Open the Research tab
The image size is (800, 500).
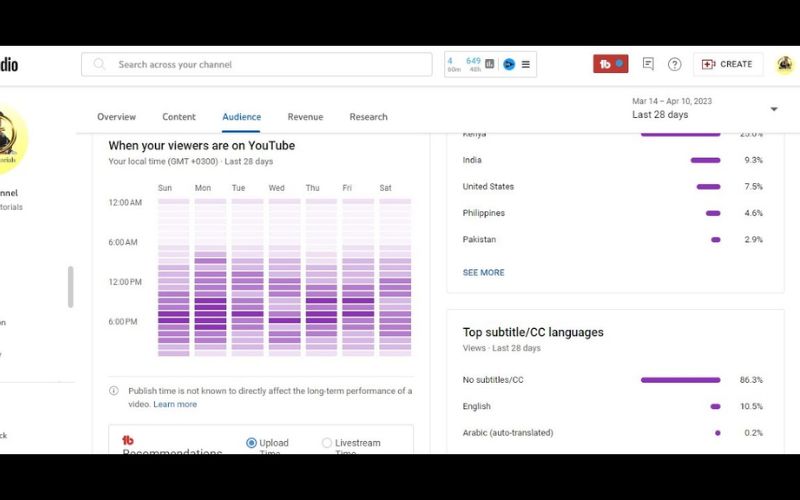click(x=368, y=117)
